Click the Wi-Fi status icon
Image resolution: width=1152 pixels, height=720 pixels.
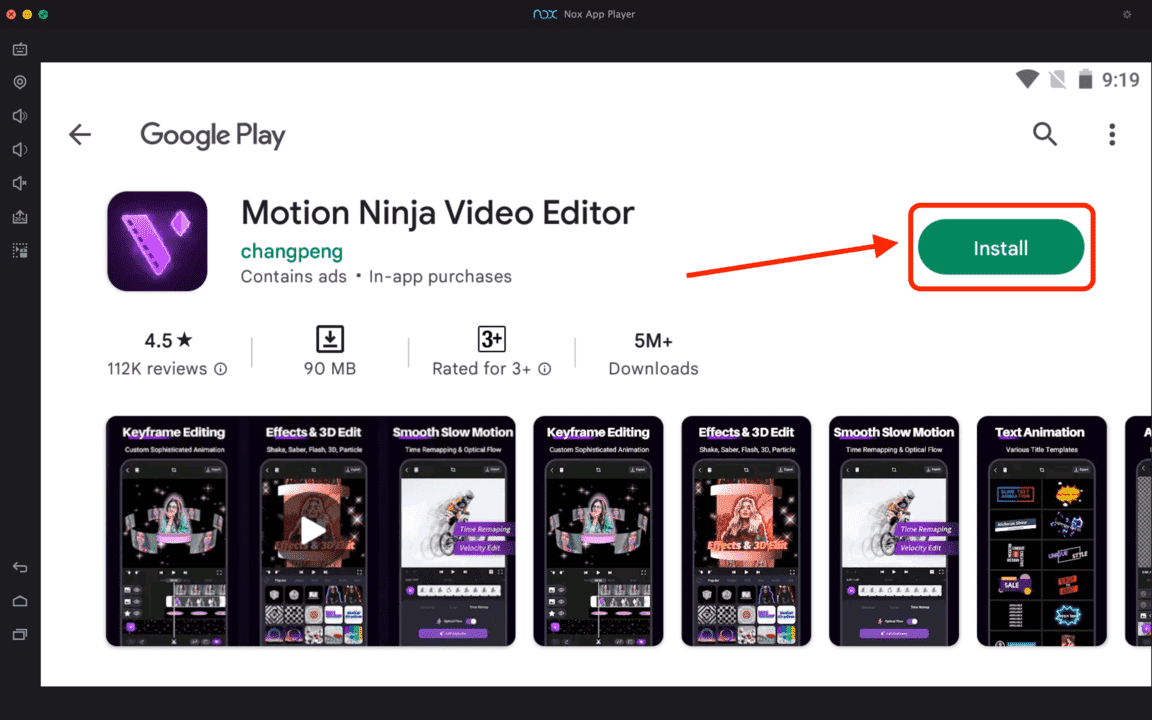pyautogui.click(x=1027, y=79)
